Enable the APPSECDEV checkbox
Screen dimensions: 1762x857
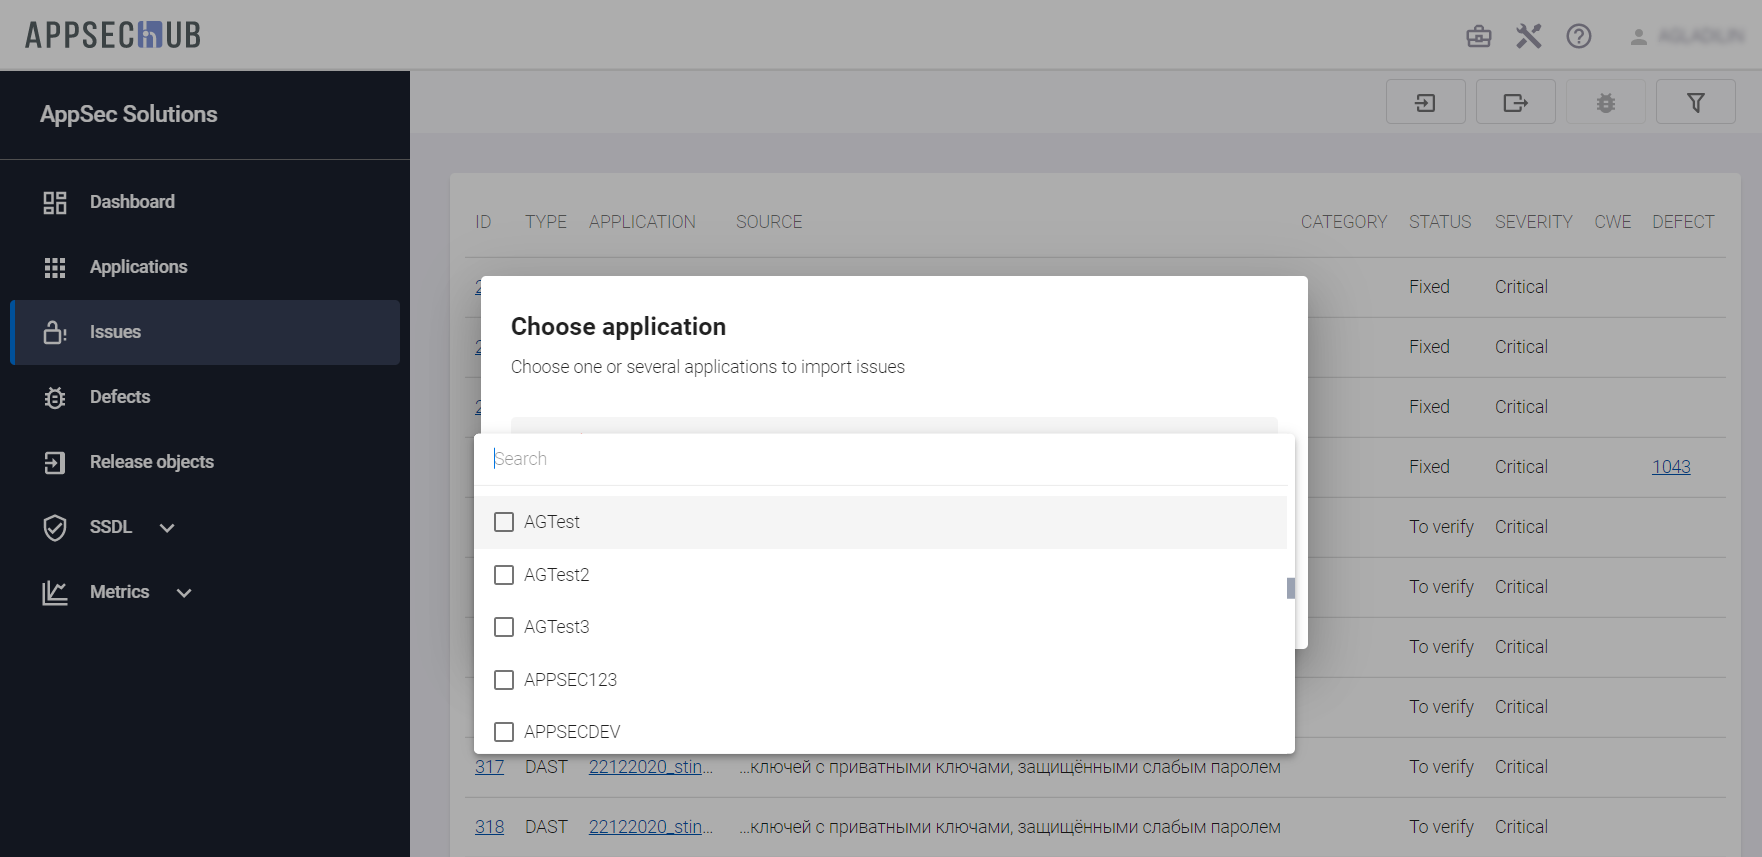click(504, 732)
